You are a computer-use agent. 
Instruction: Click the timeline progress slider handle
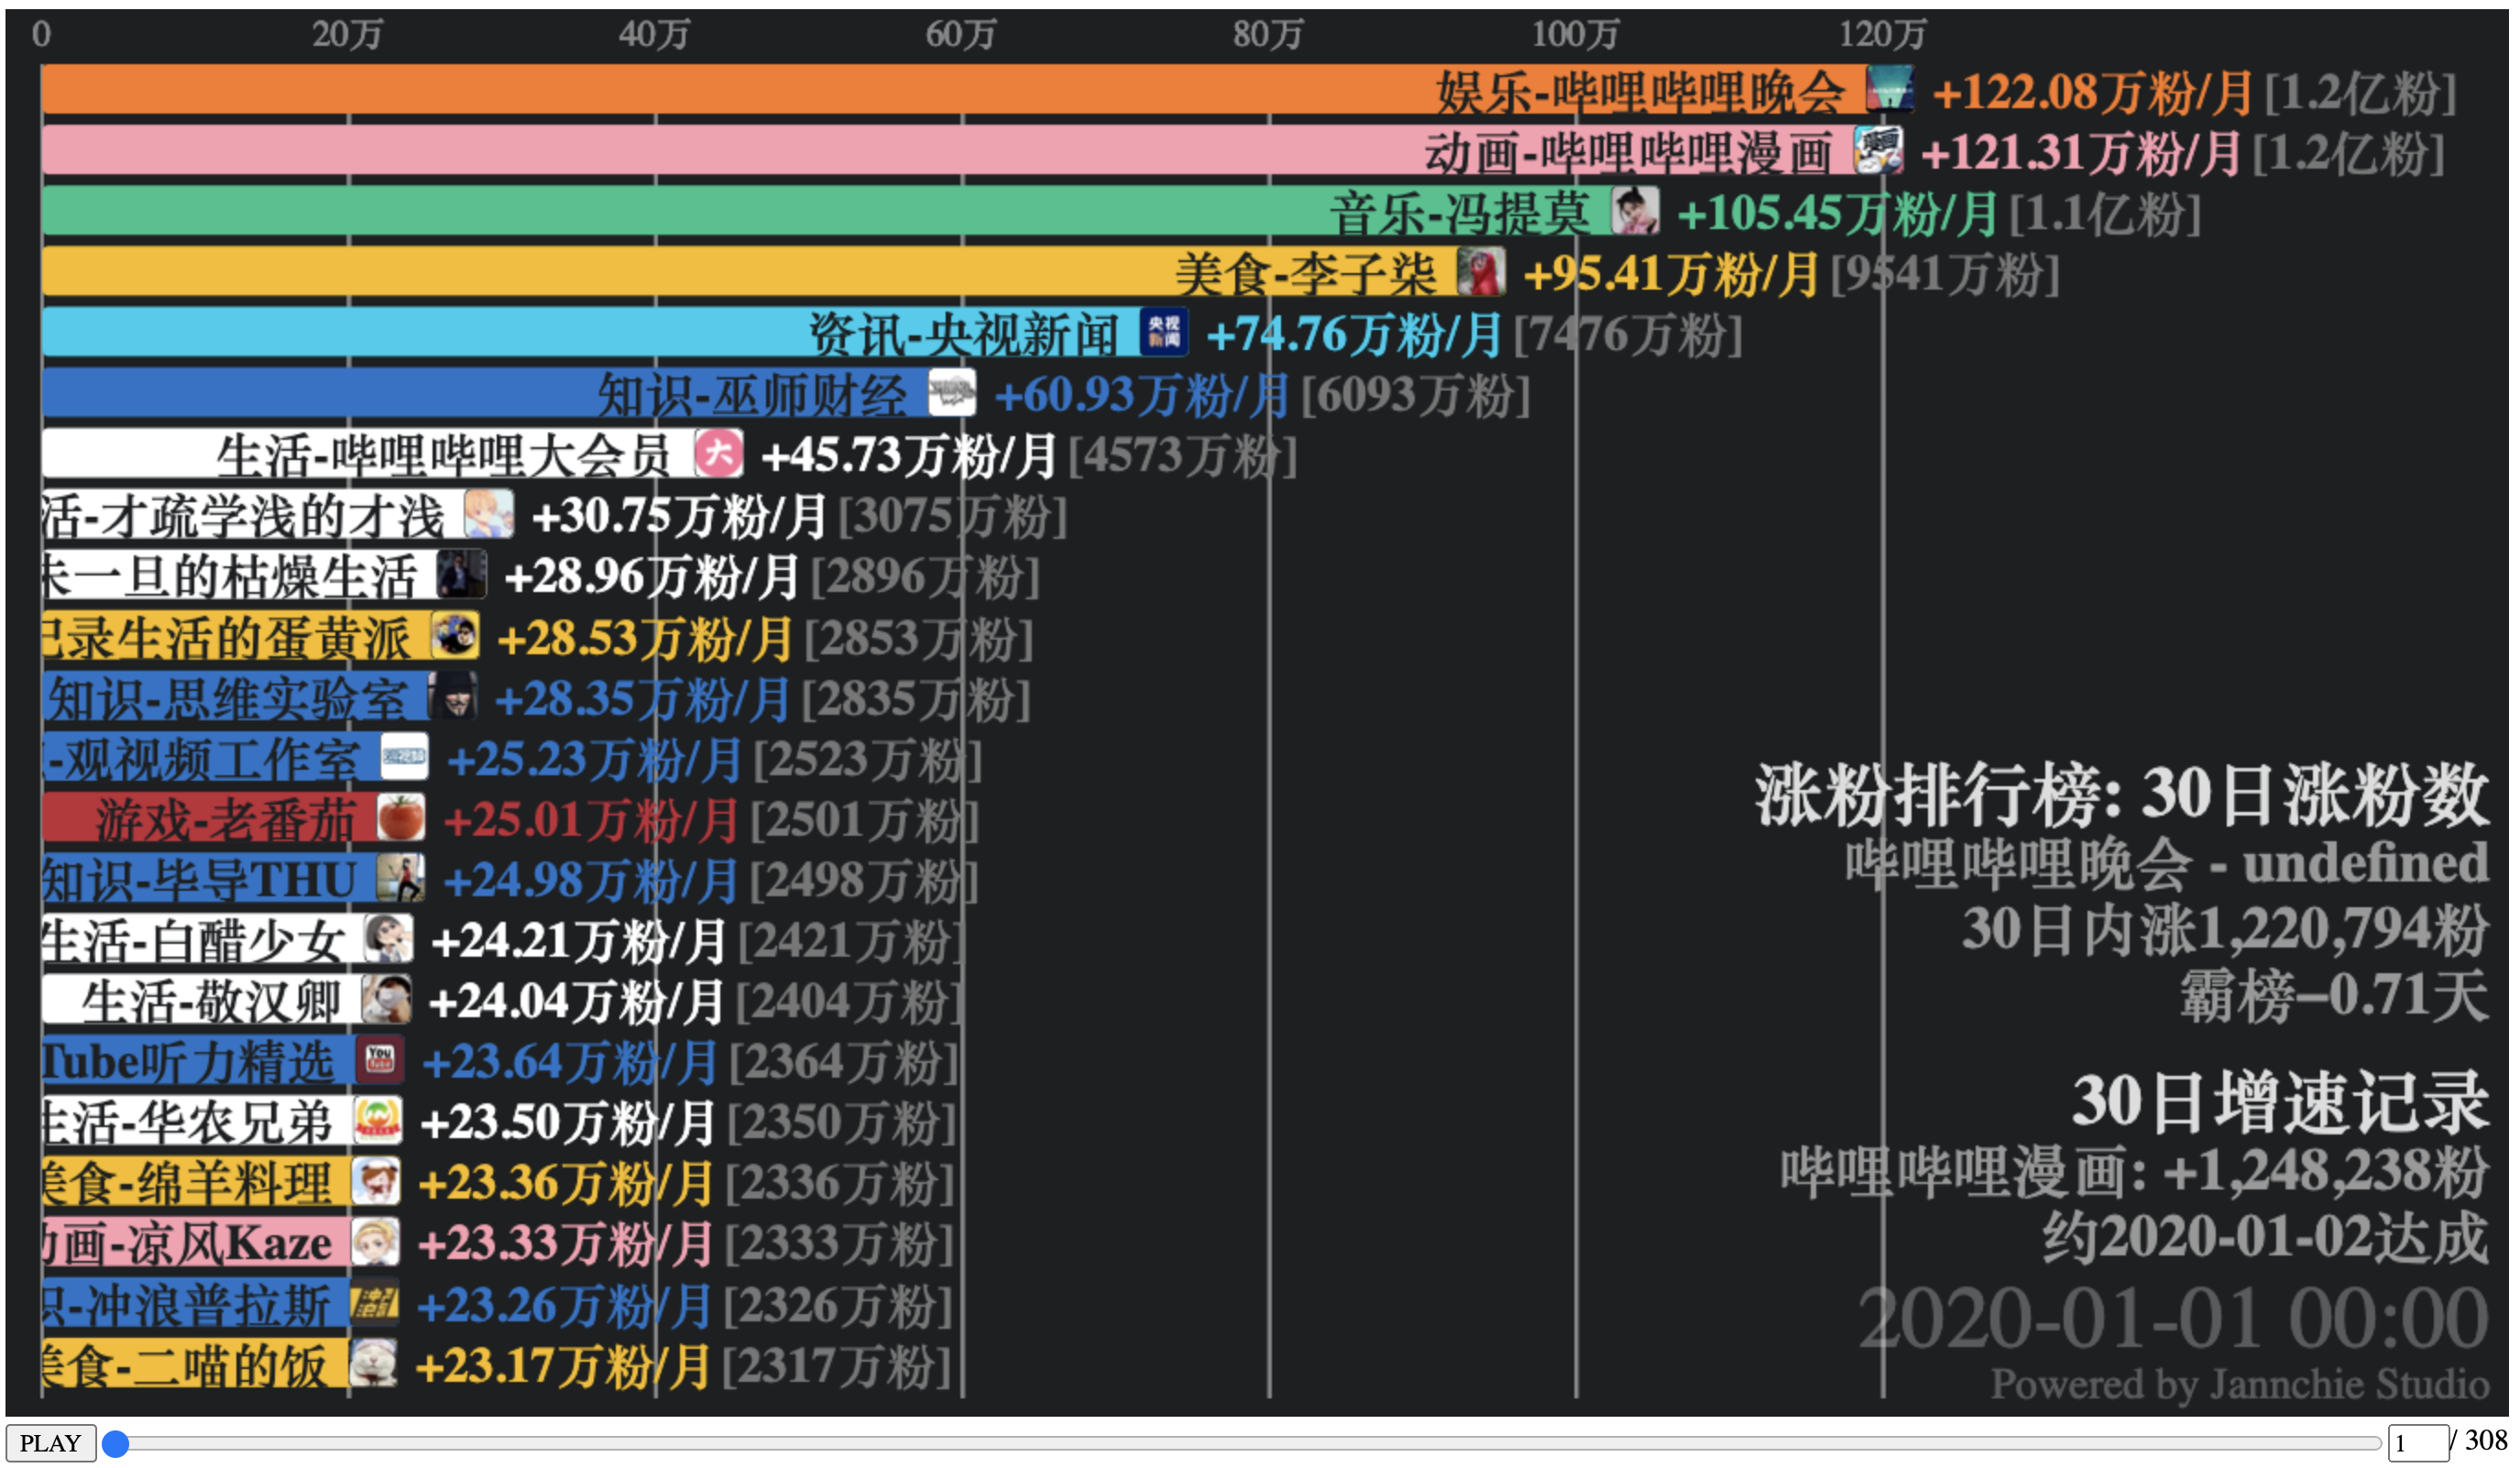[118, 1443]
